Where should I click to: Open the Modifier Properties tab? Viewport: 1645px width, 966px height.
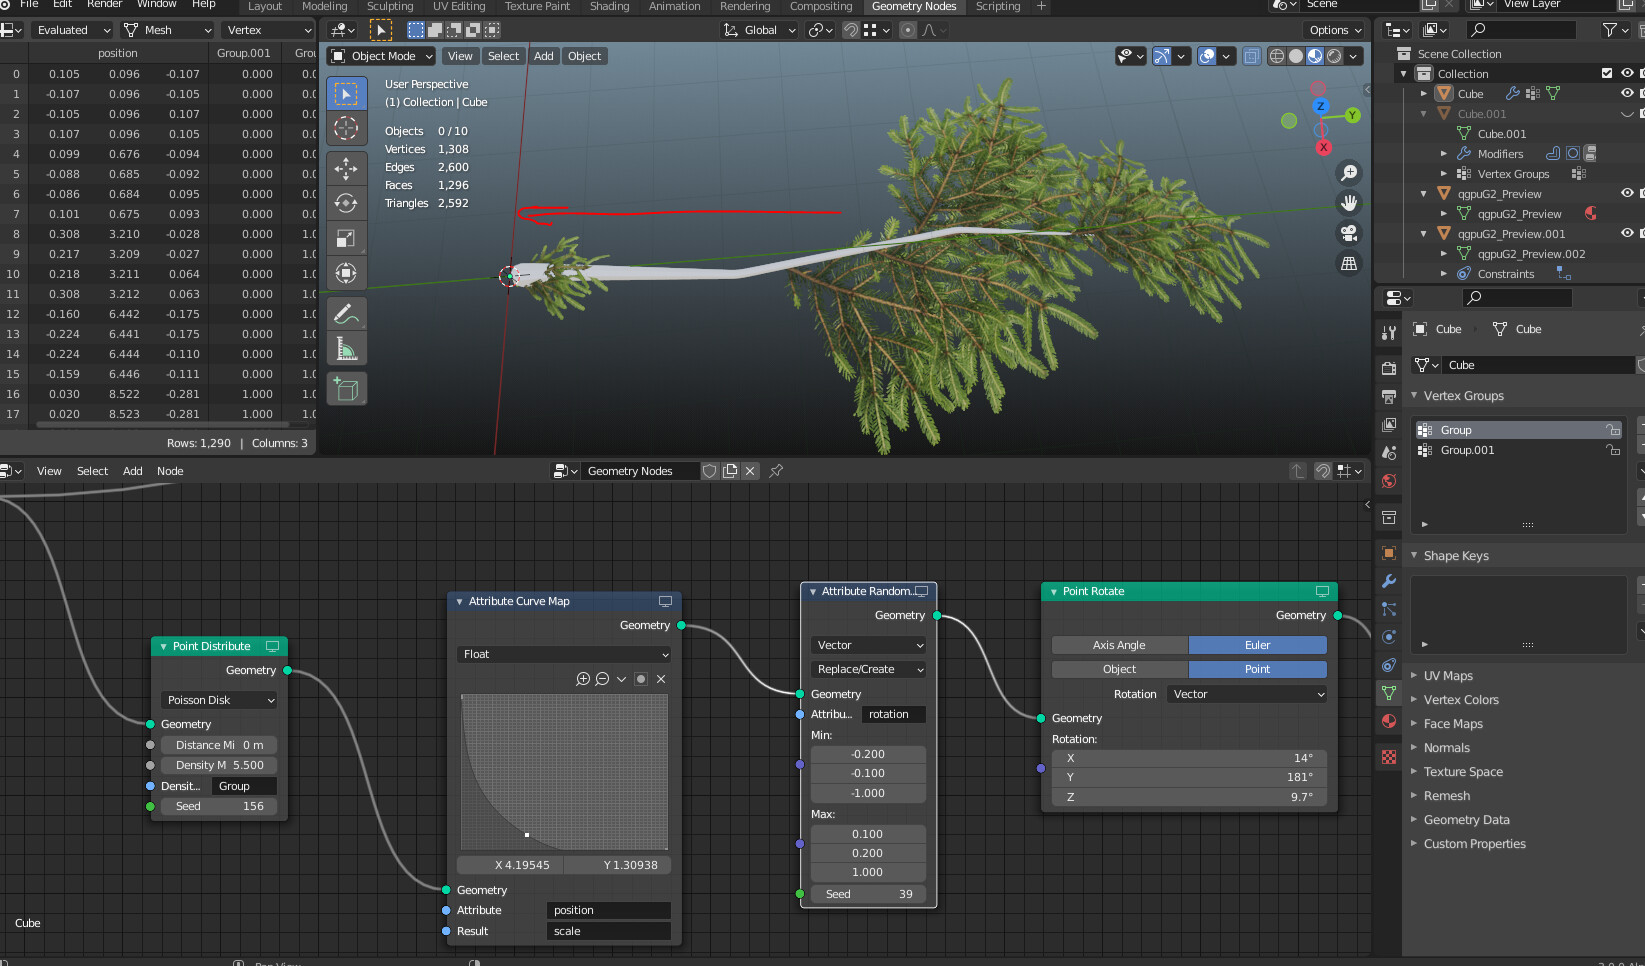click(x=1388, y=581)
